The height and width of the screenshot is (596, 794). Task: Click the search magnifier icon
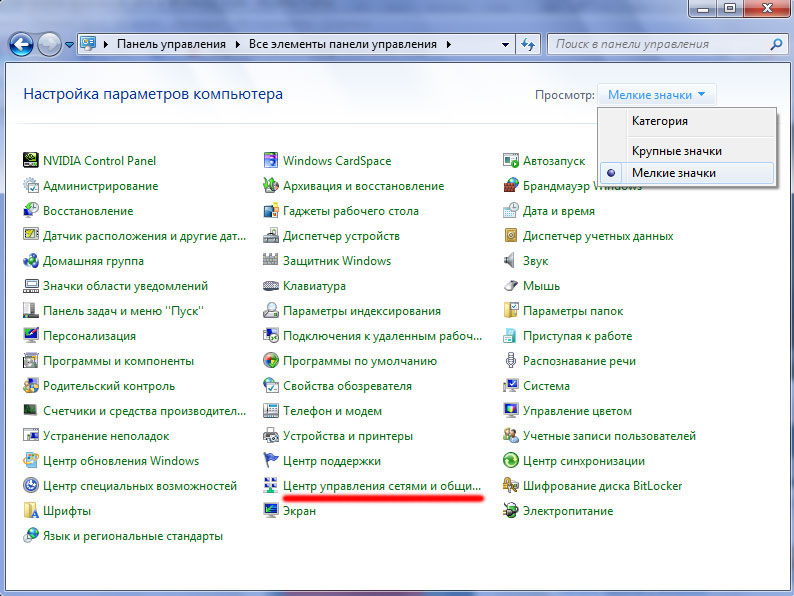[x=776, y=45]
